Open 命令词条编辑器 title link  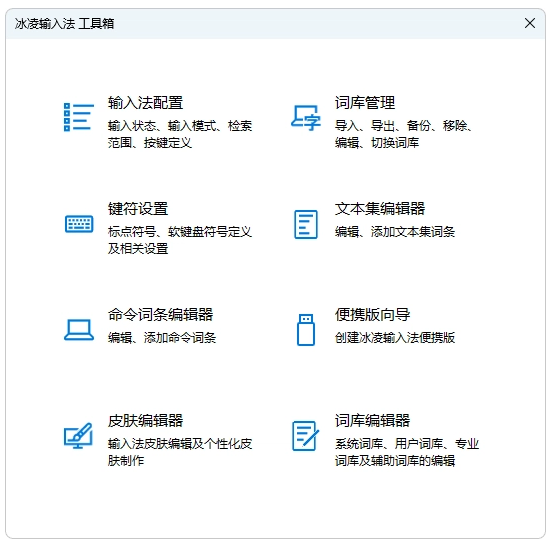(160, 315)
